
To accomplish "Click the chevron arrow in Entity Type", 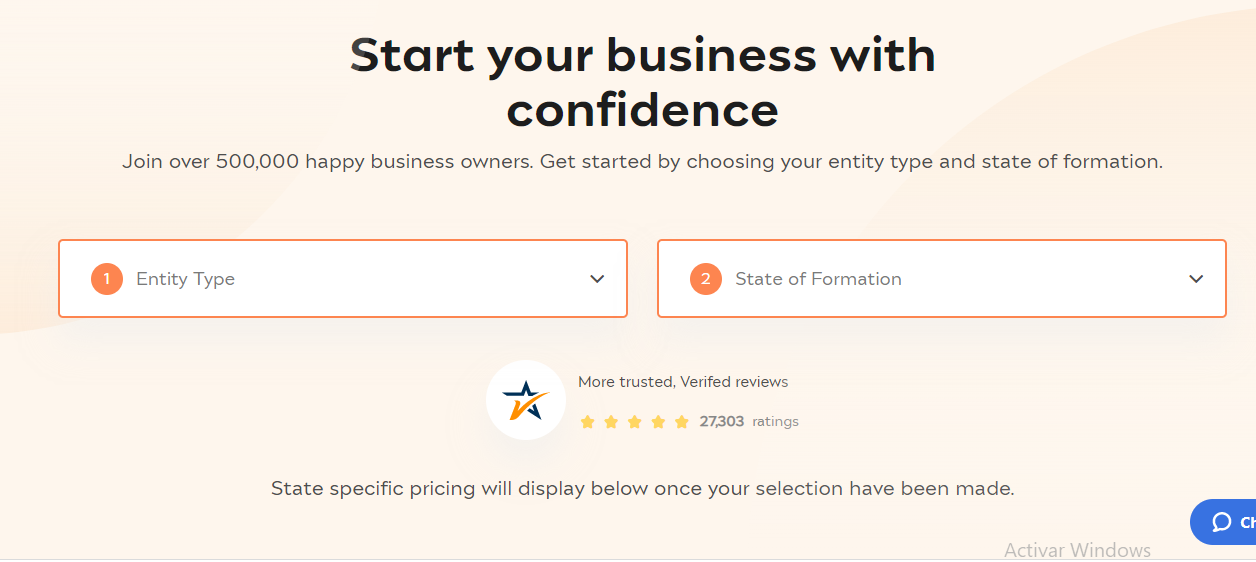I will (597, 279).
